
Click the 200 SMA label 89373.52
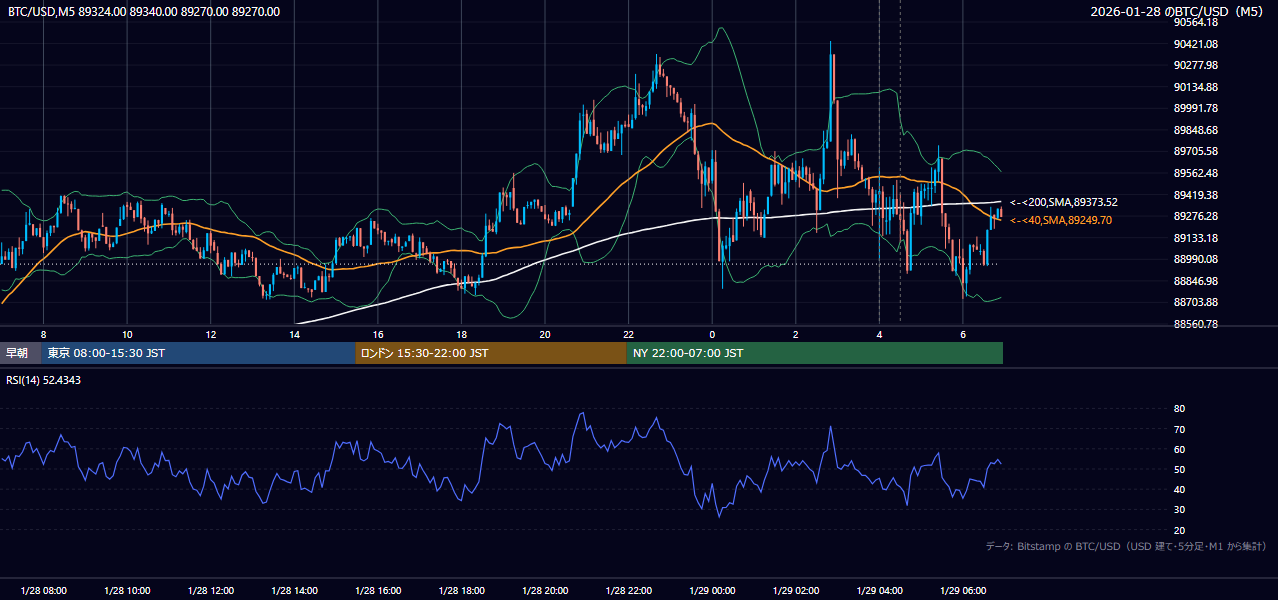(1064, 202)
